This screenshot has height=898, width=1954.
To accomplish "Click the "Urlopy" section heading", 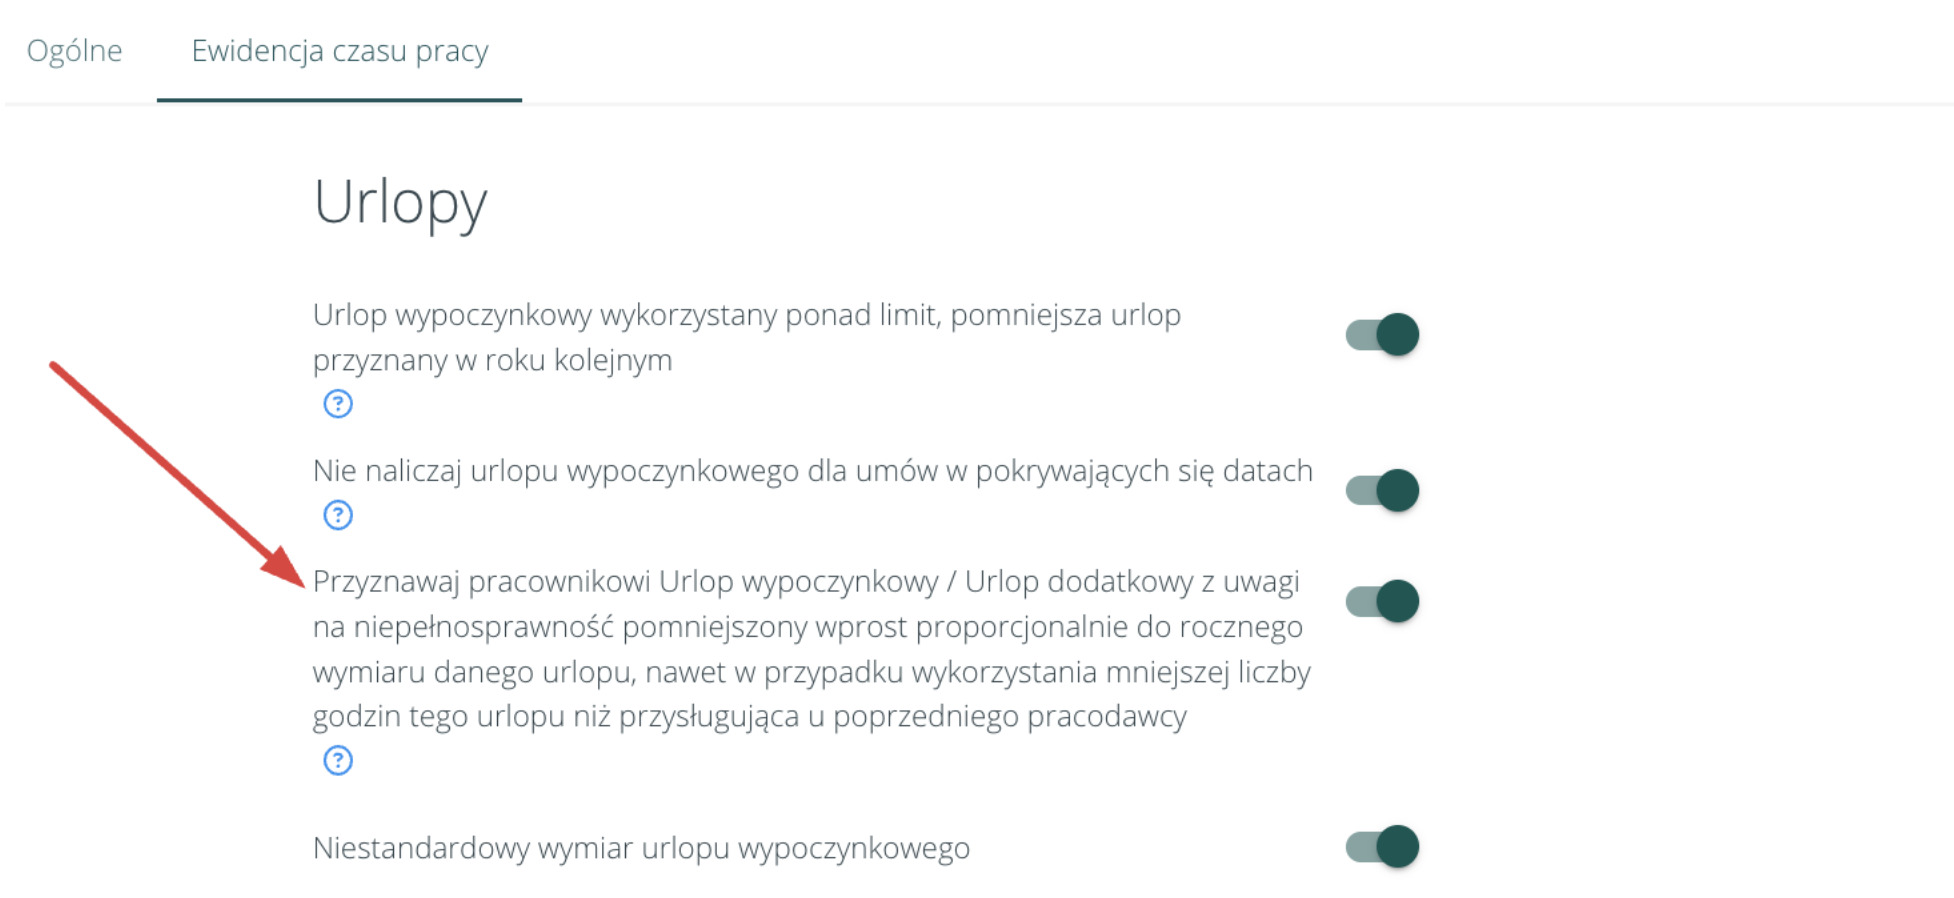I will [400, 202].
